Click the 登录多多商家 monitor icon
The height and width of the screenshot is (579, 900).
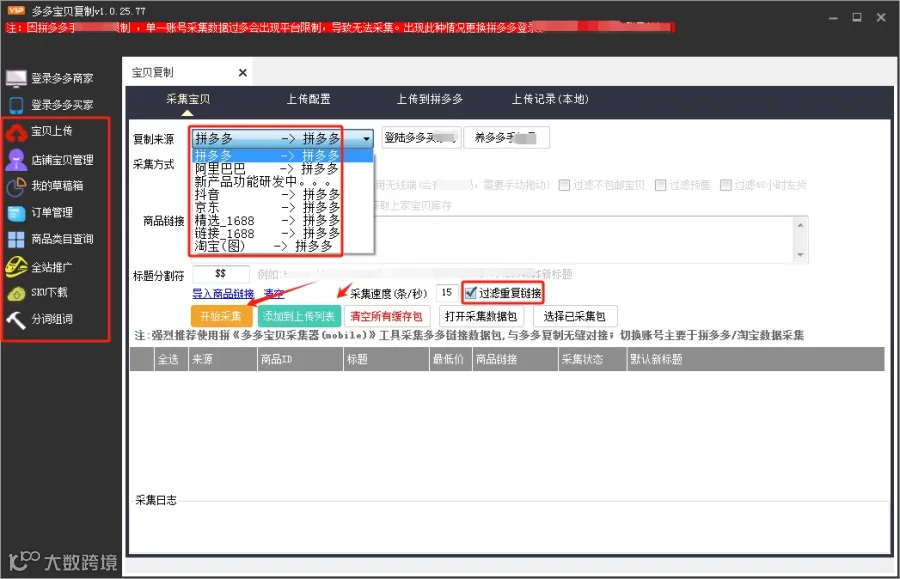pos(16,78)
